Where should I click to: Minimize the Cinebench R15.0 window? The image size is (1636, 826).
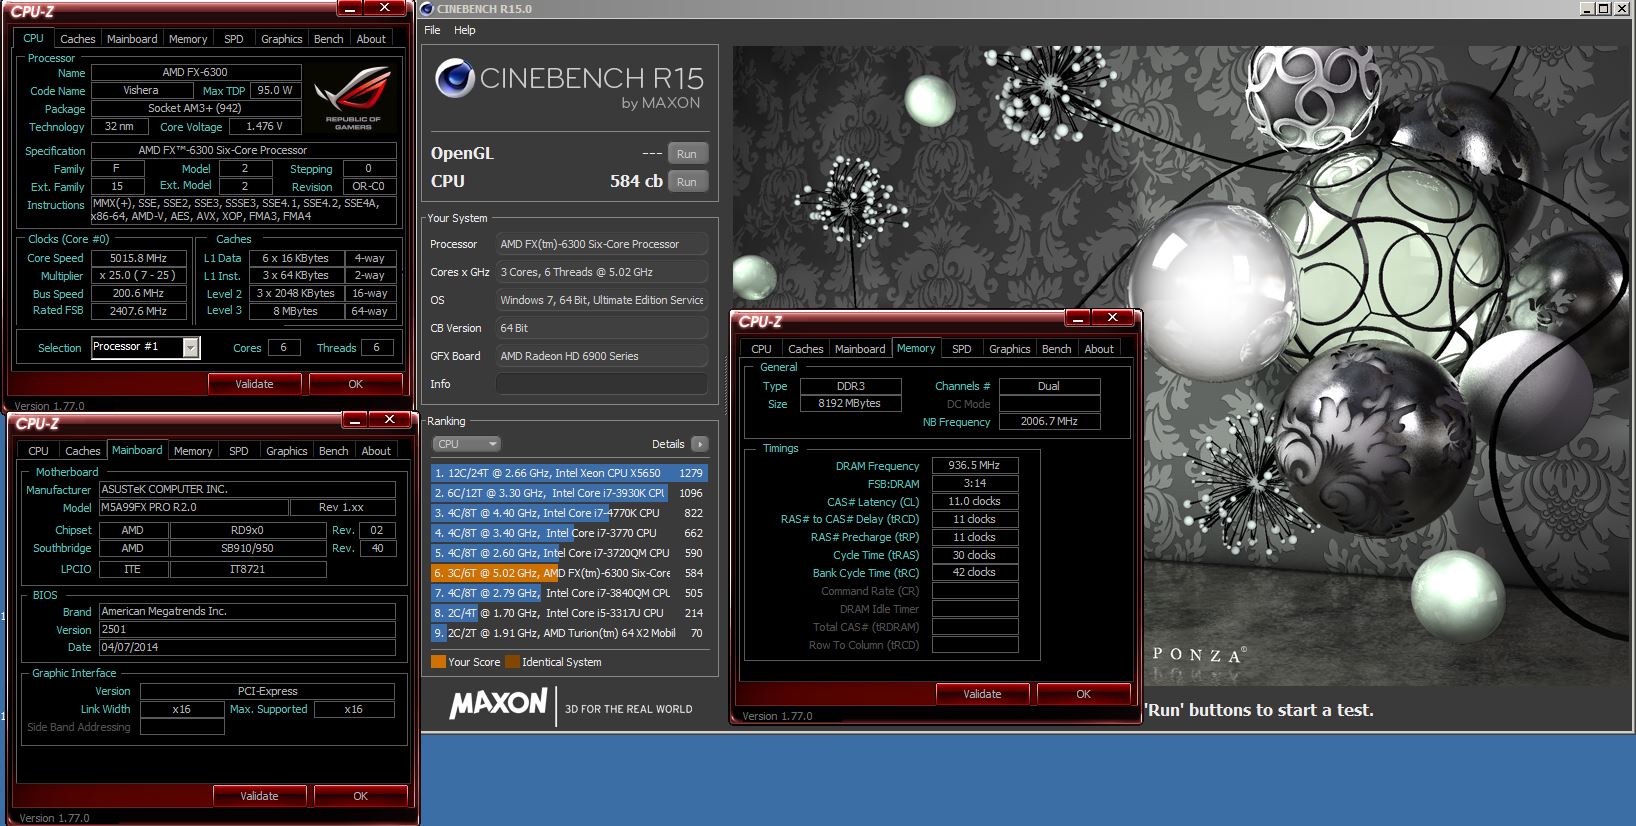[1587, 9]
